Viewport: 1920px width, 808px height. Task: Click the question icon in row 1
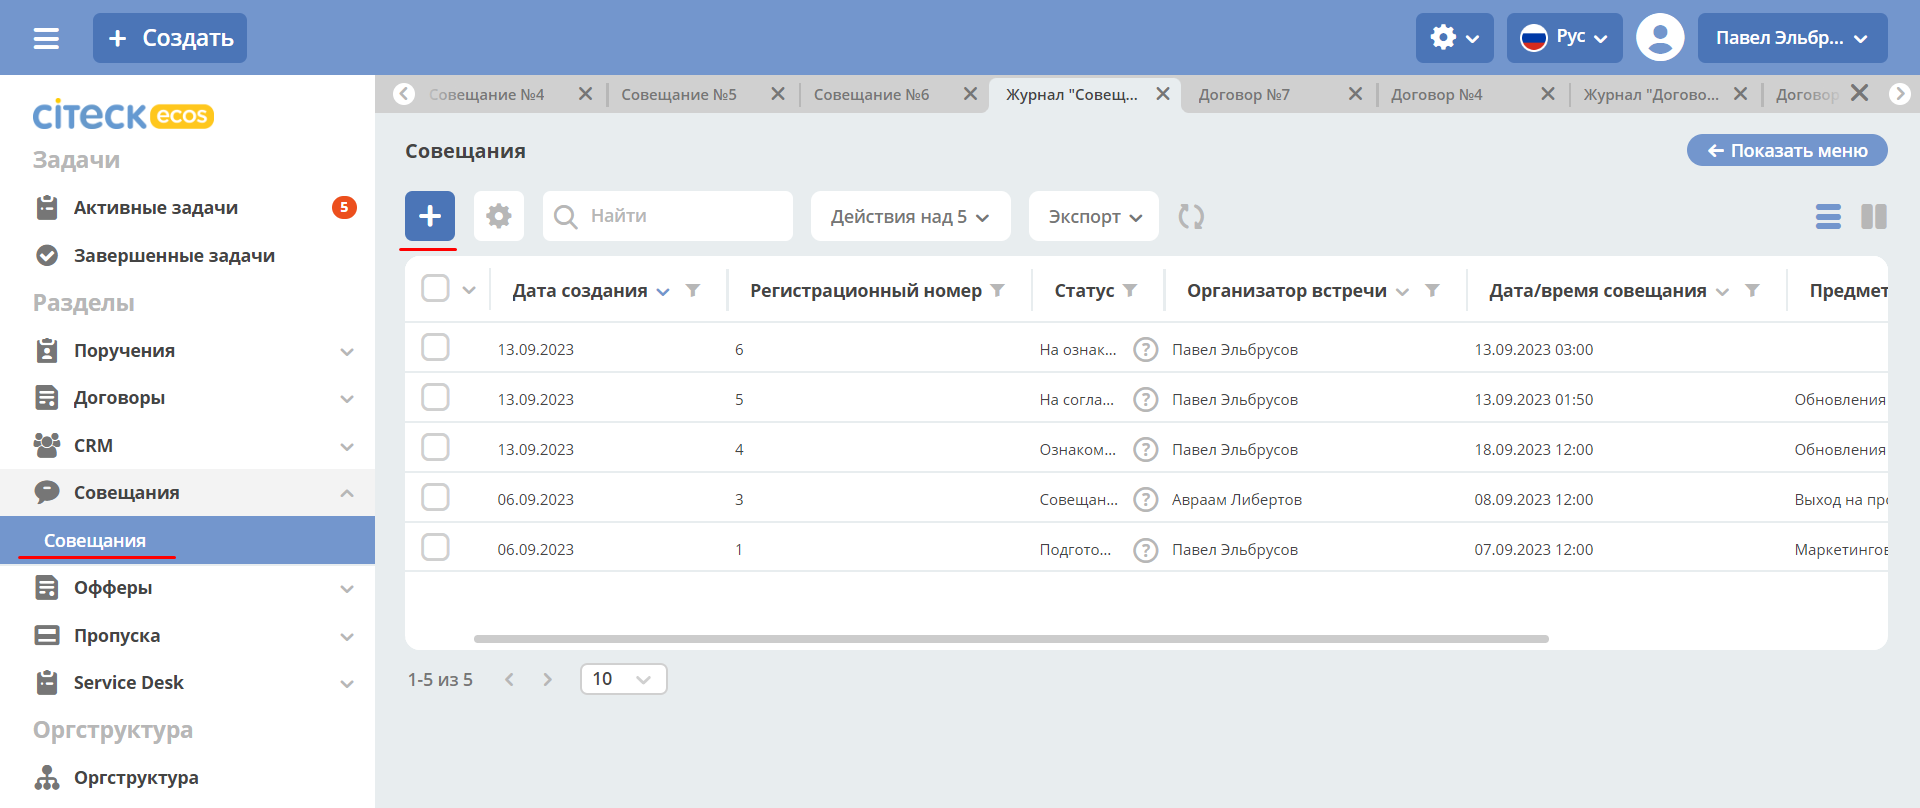(x=1146, y=549)
